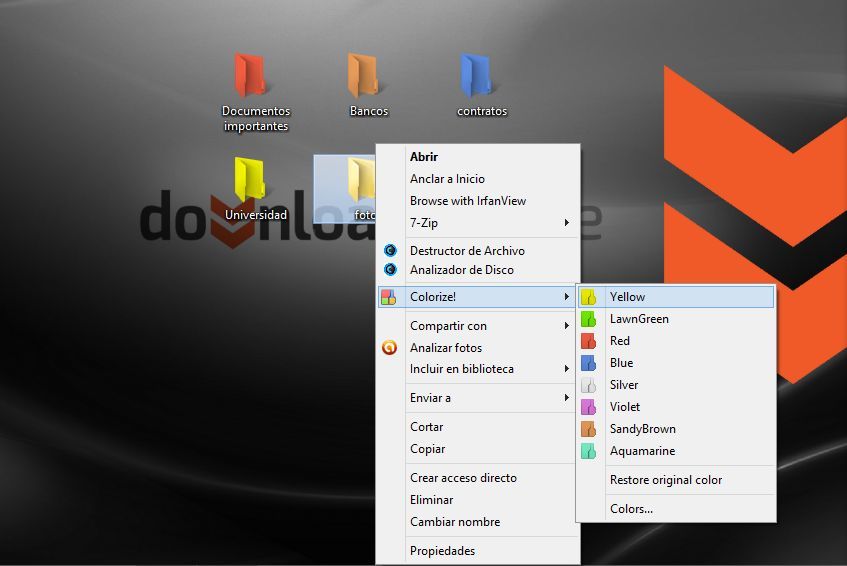Click the Documentos importantes folder label
Screen dimensions: 847x566
point(256,118)
